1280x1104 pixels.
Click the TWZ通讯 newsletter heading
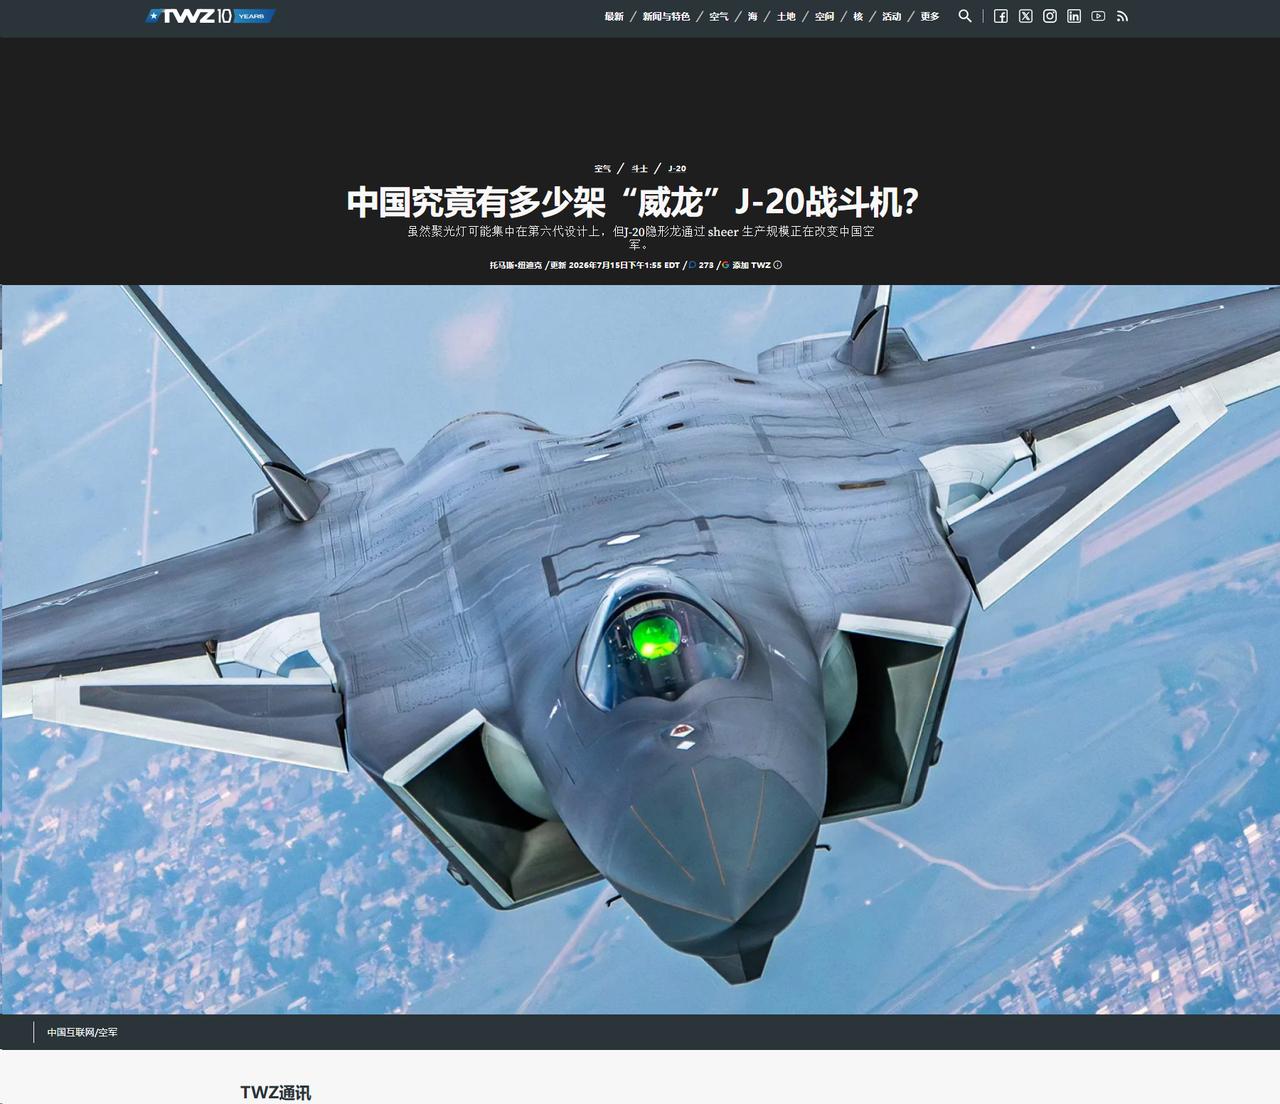[276, 1092]
